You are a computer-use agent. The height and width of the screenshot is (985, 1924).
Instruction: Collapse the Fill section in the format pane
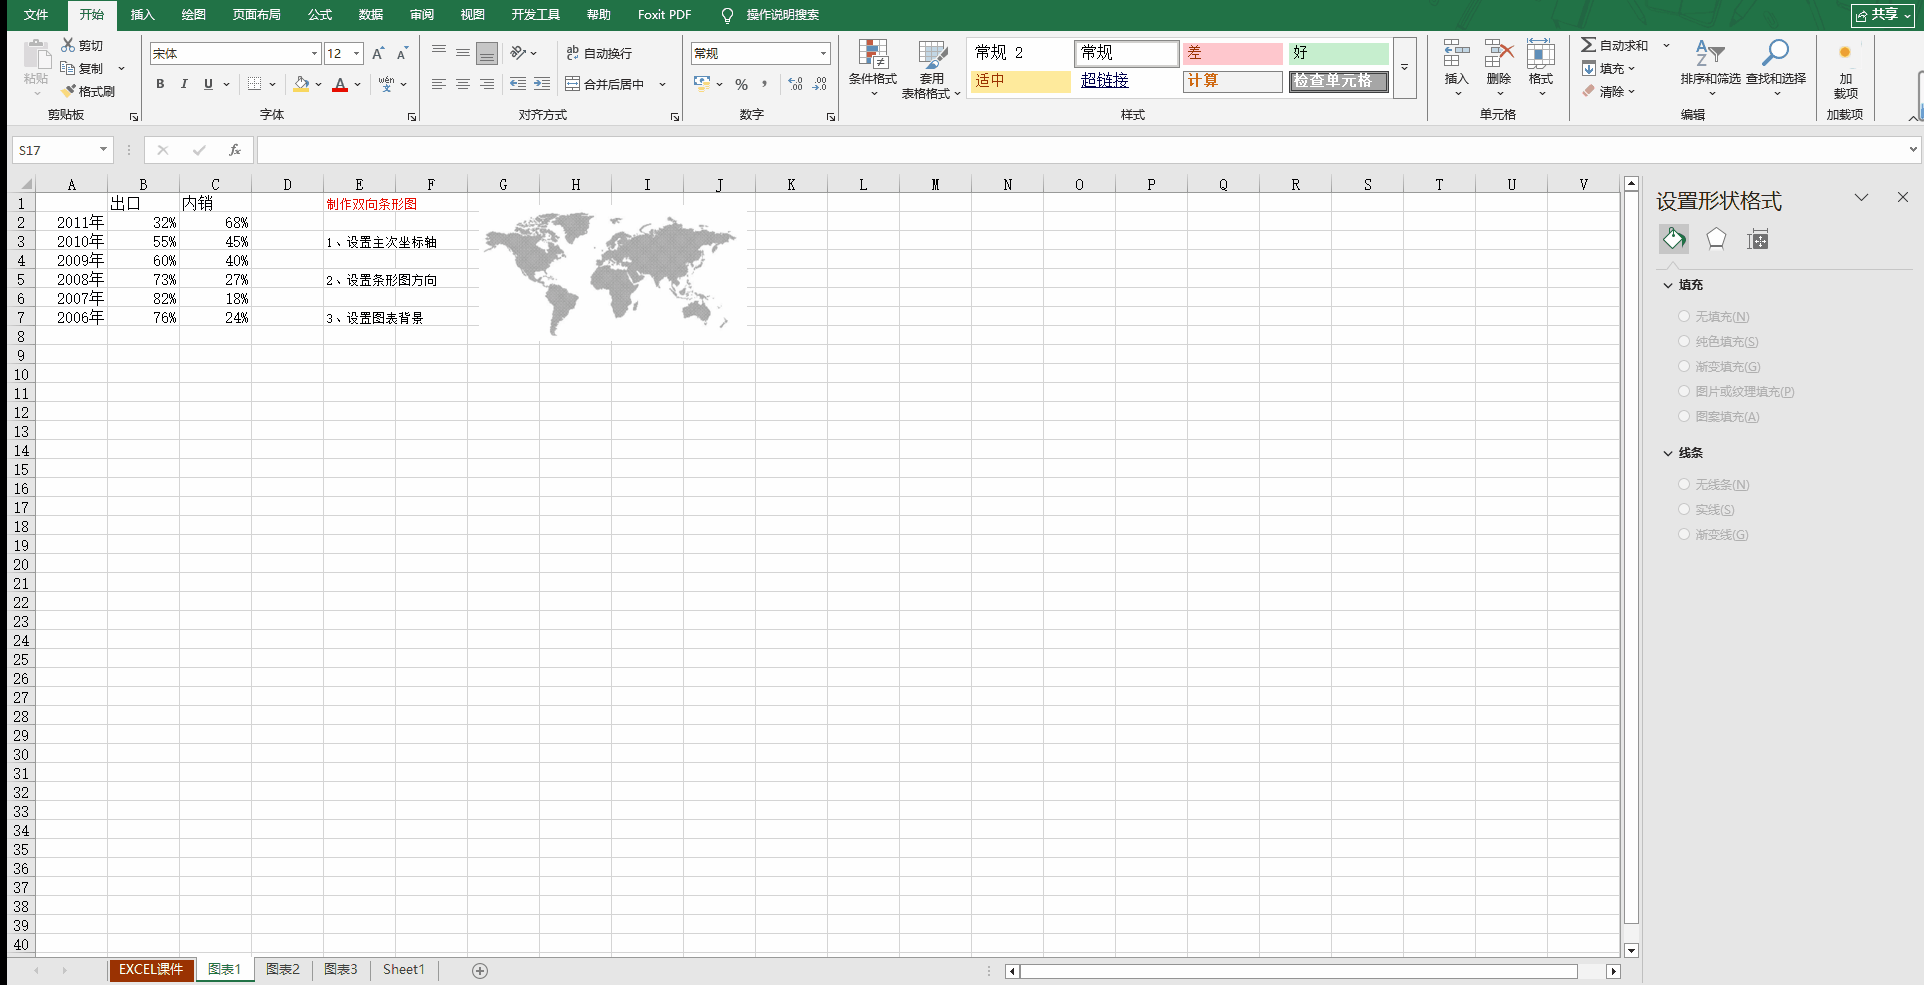(1668, 285)
